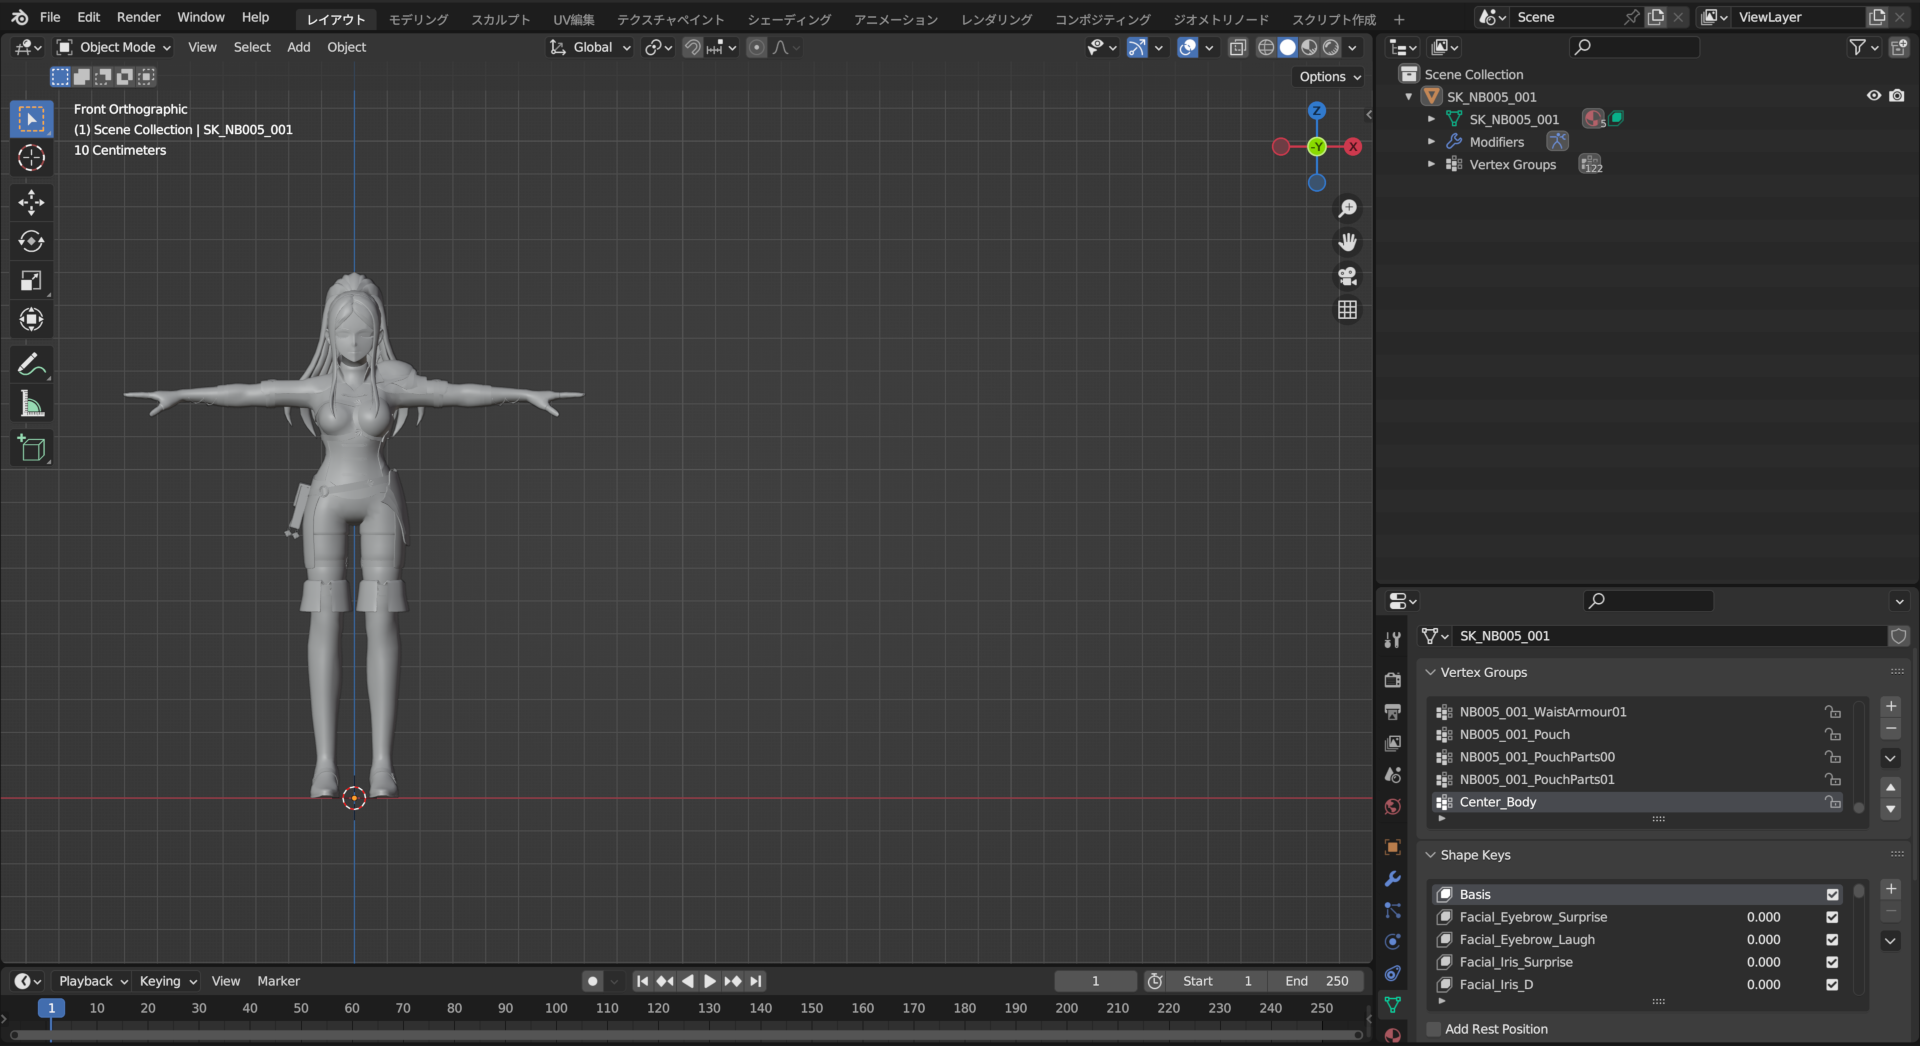Click the outliner search field
Screen dimensions: 1920x1046
(x=1635, y=47)
